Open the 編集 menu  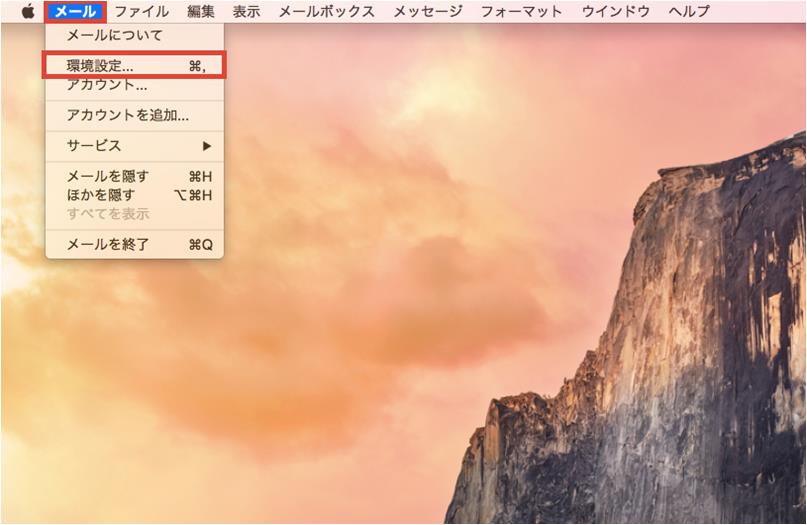(201, 11)
